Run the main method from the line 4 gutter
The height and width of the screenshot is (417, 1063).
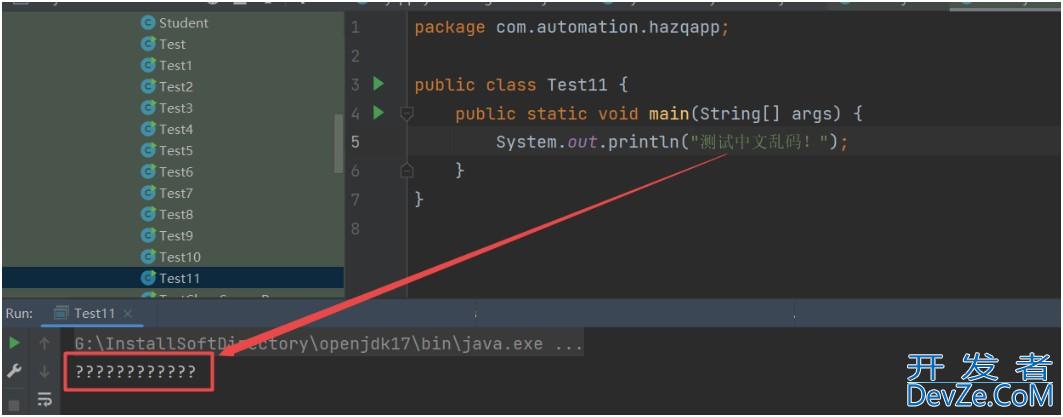[x=378, y=113]
